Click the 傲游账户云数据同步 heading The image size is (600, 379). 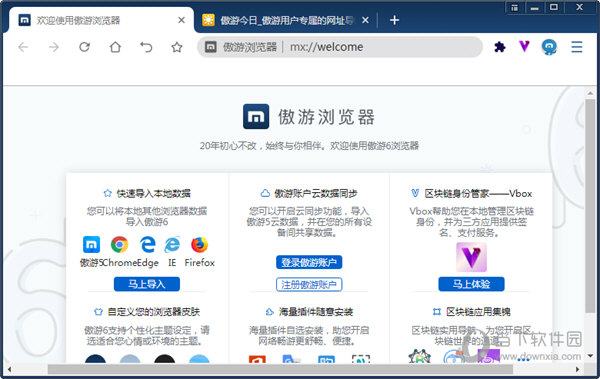click(316, 194)
